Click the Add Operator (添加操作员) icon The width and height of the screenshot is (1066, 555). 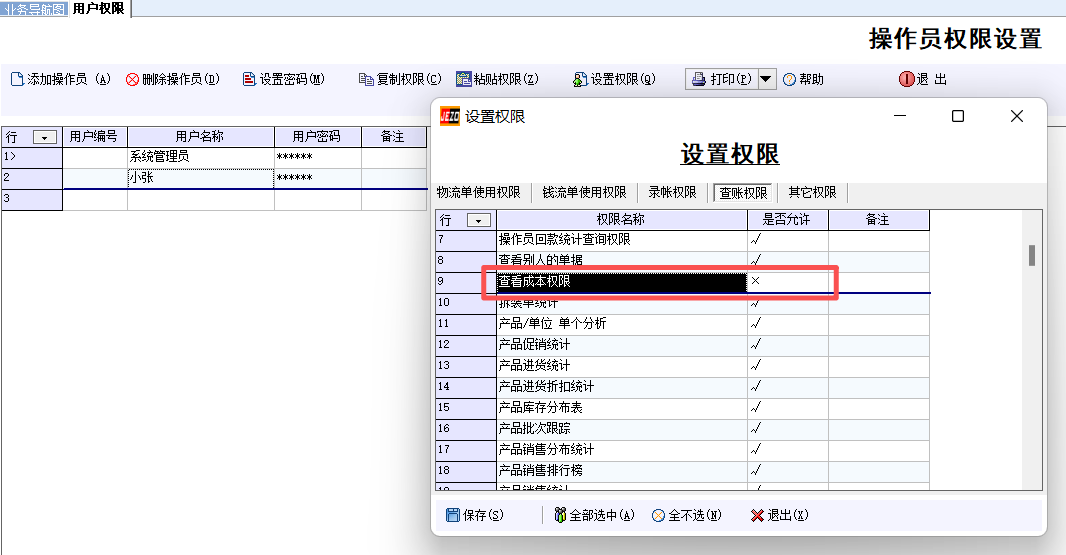tap(17, 80)
